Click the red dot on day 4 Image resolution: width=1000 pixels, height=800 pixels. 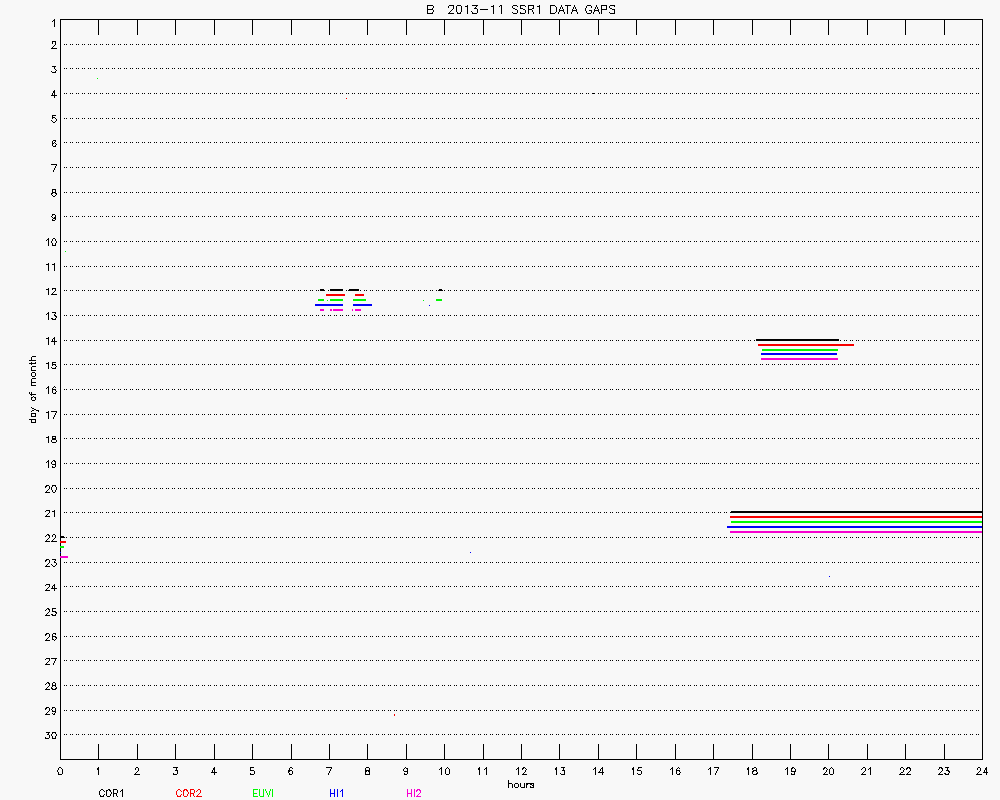pos(346,98)
